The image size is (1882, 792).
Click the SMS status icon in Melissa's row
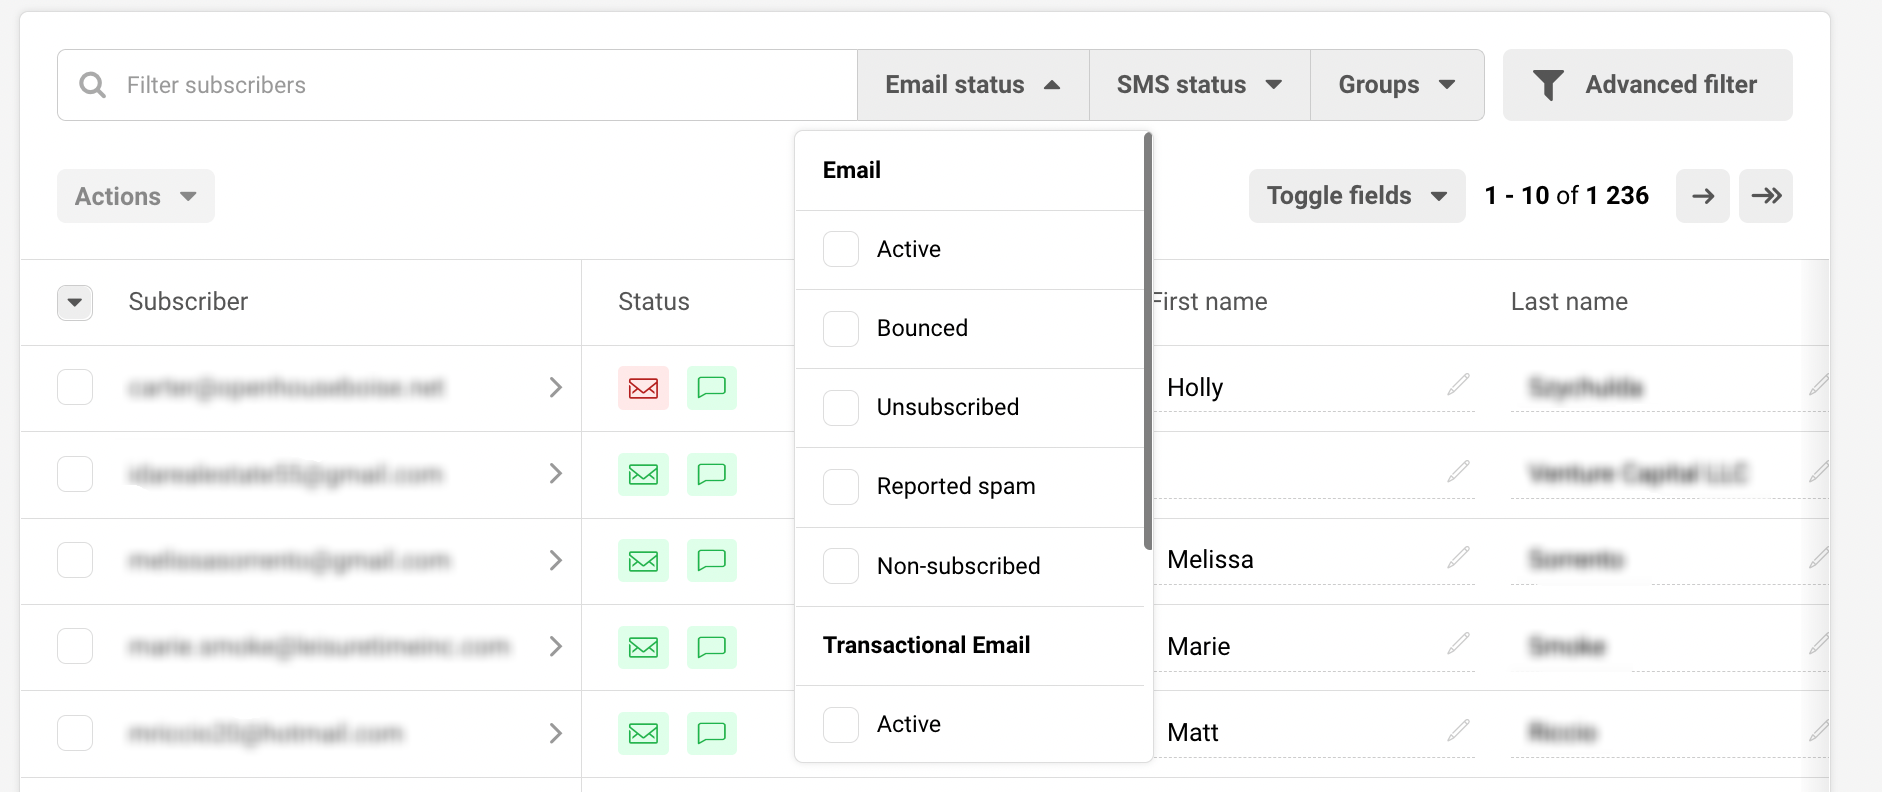pos(711,560)
